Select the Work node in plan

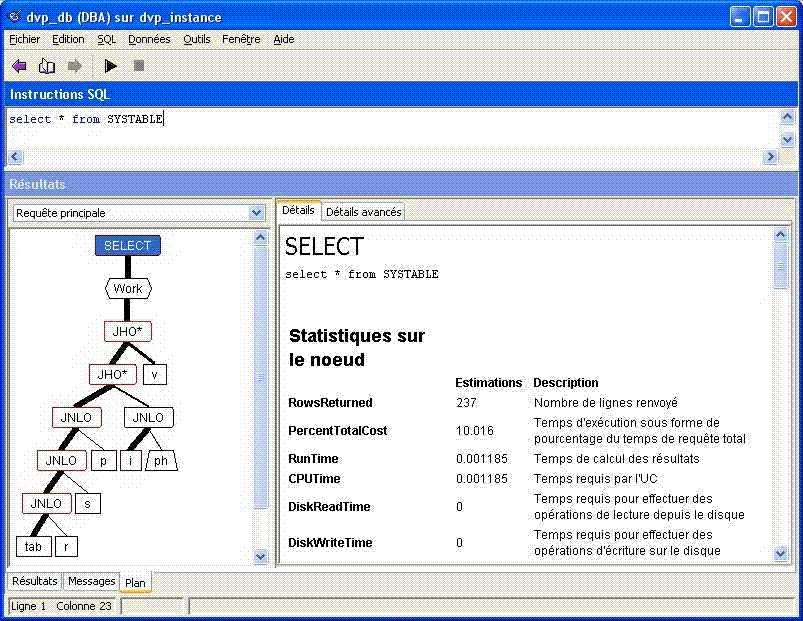click(x=128, y=288)
